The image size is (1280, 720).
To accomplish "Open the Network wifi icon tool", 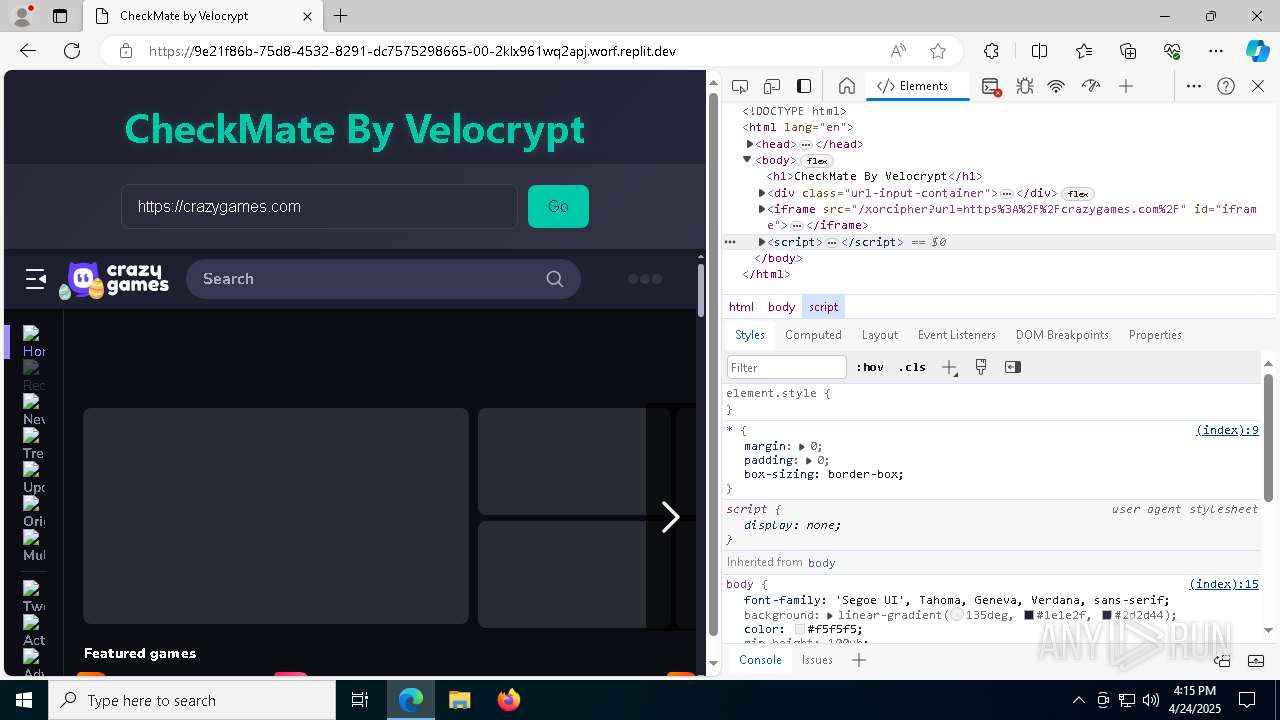I will pyautogui.click(x=1056, y=86).
